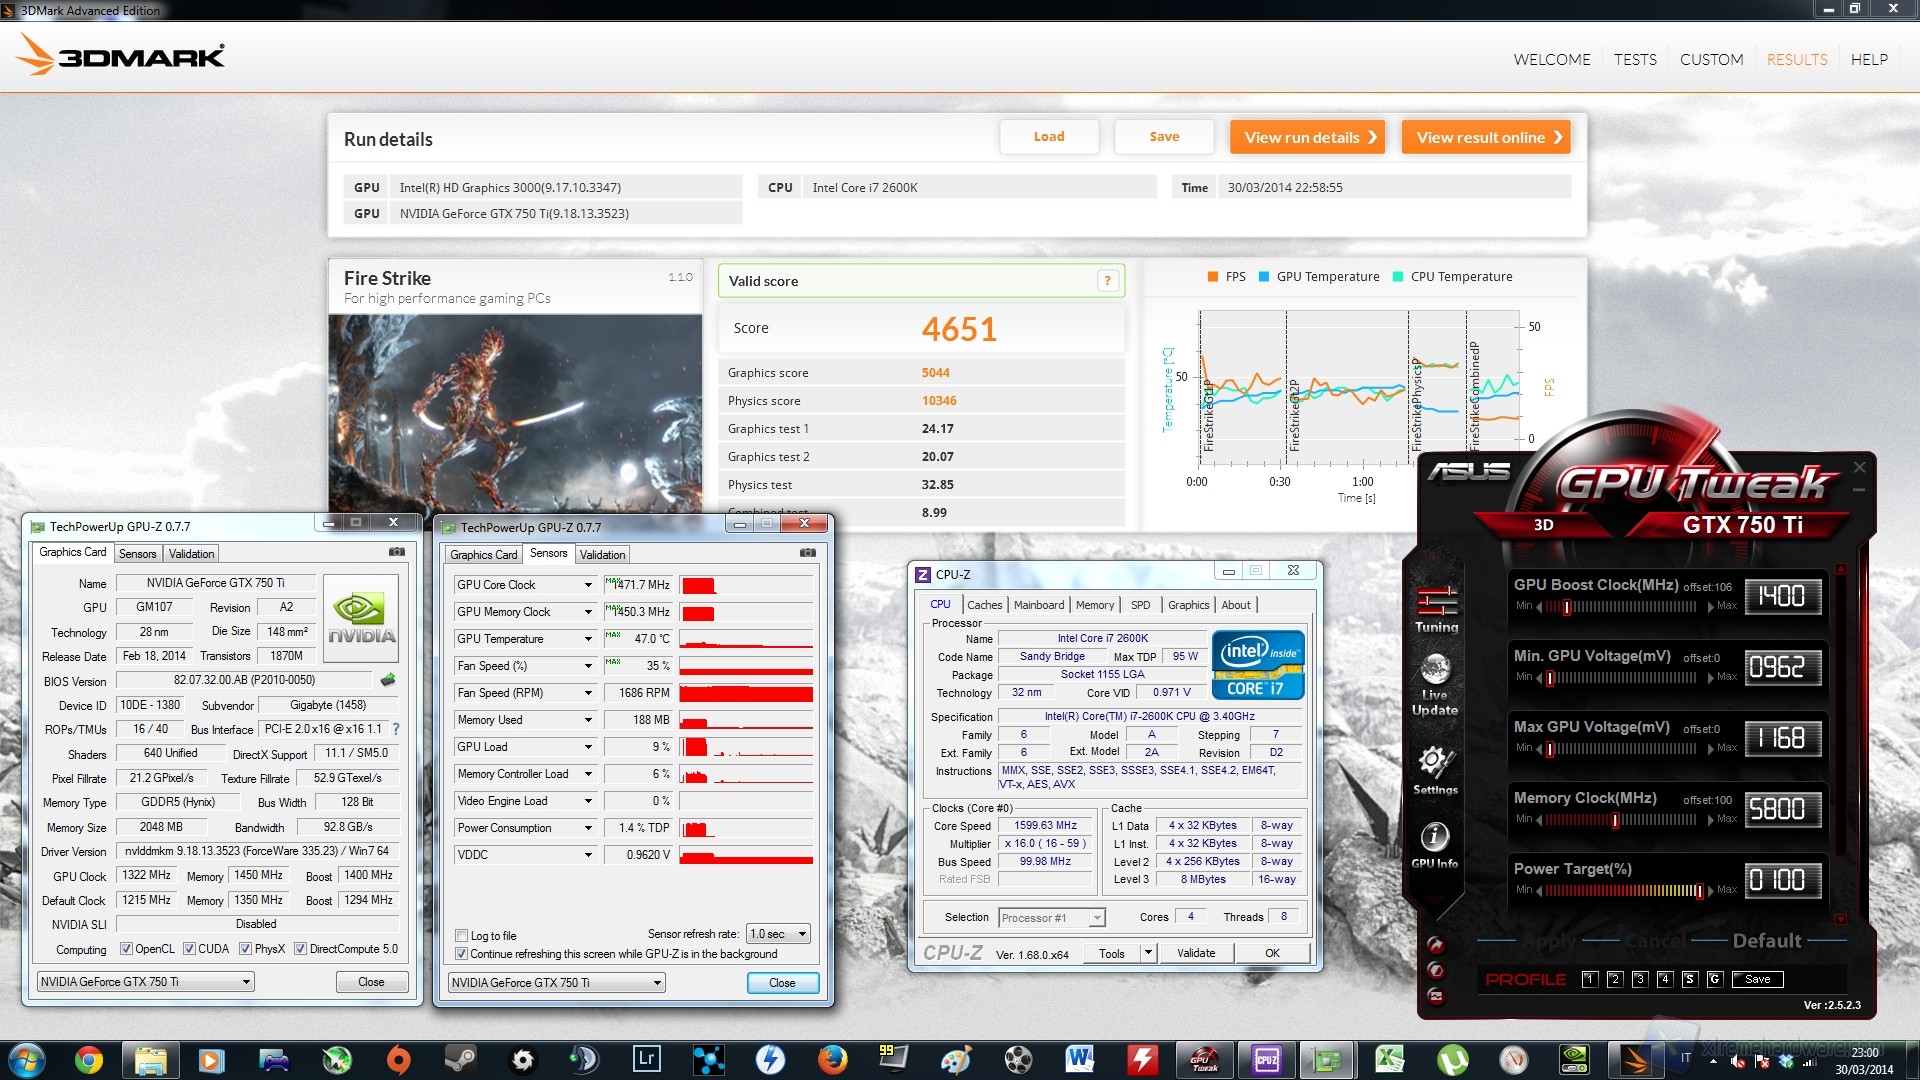
Task: Launch GPU Tweak from the taskbar
Action: 1205,1059
